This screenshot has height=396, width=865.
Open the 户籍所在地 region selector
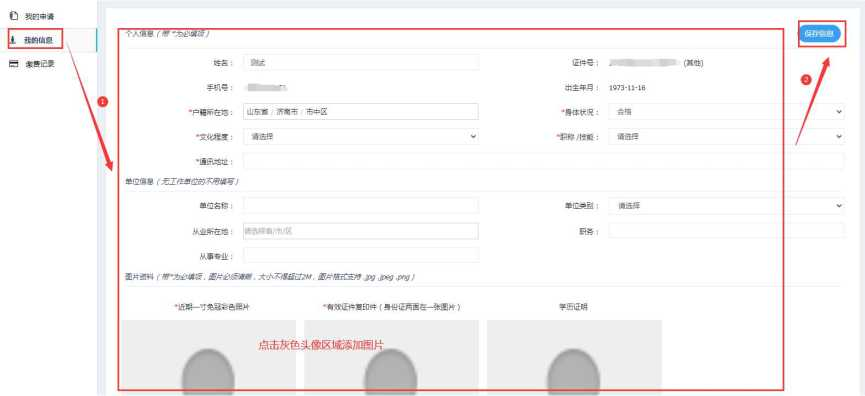click(361, 111)
